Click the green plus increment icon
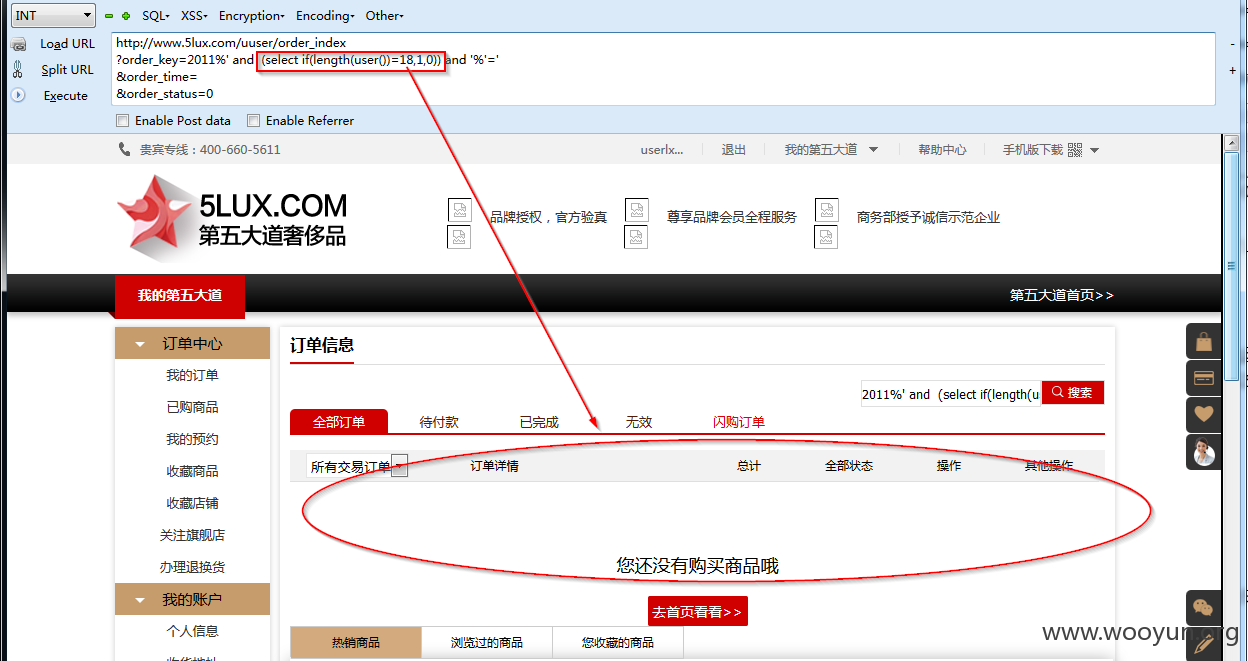Image resolution: width=1248 pixels, height=661 pixels. coord(126,16)
